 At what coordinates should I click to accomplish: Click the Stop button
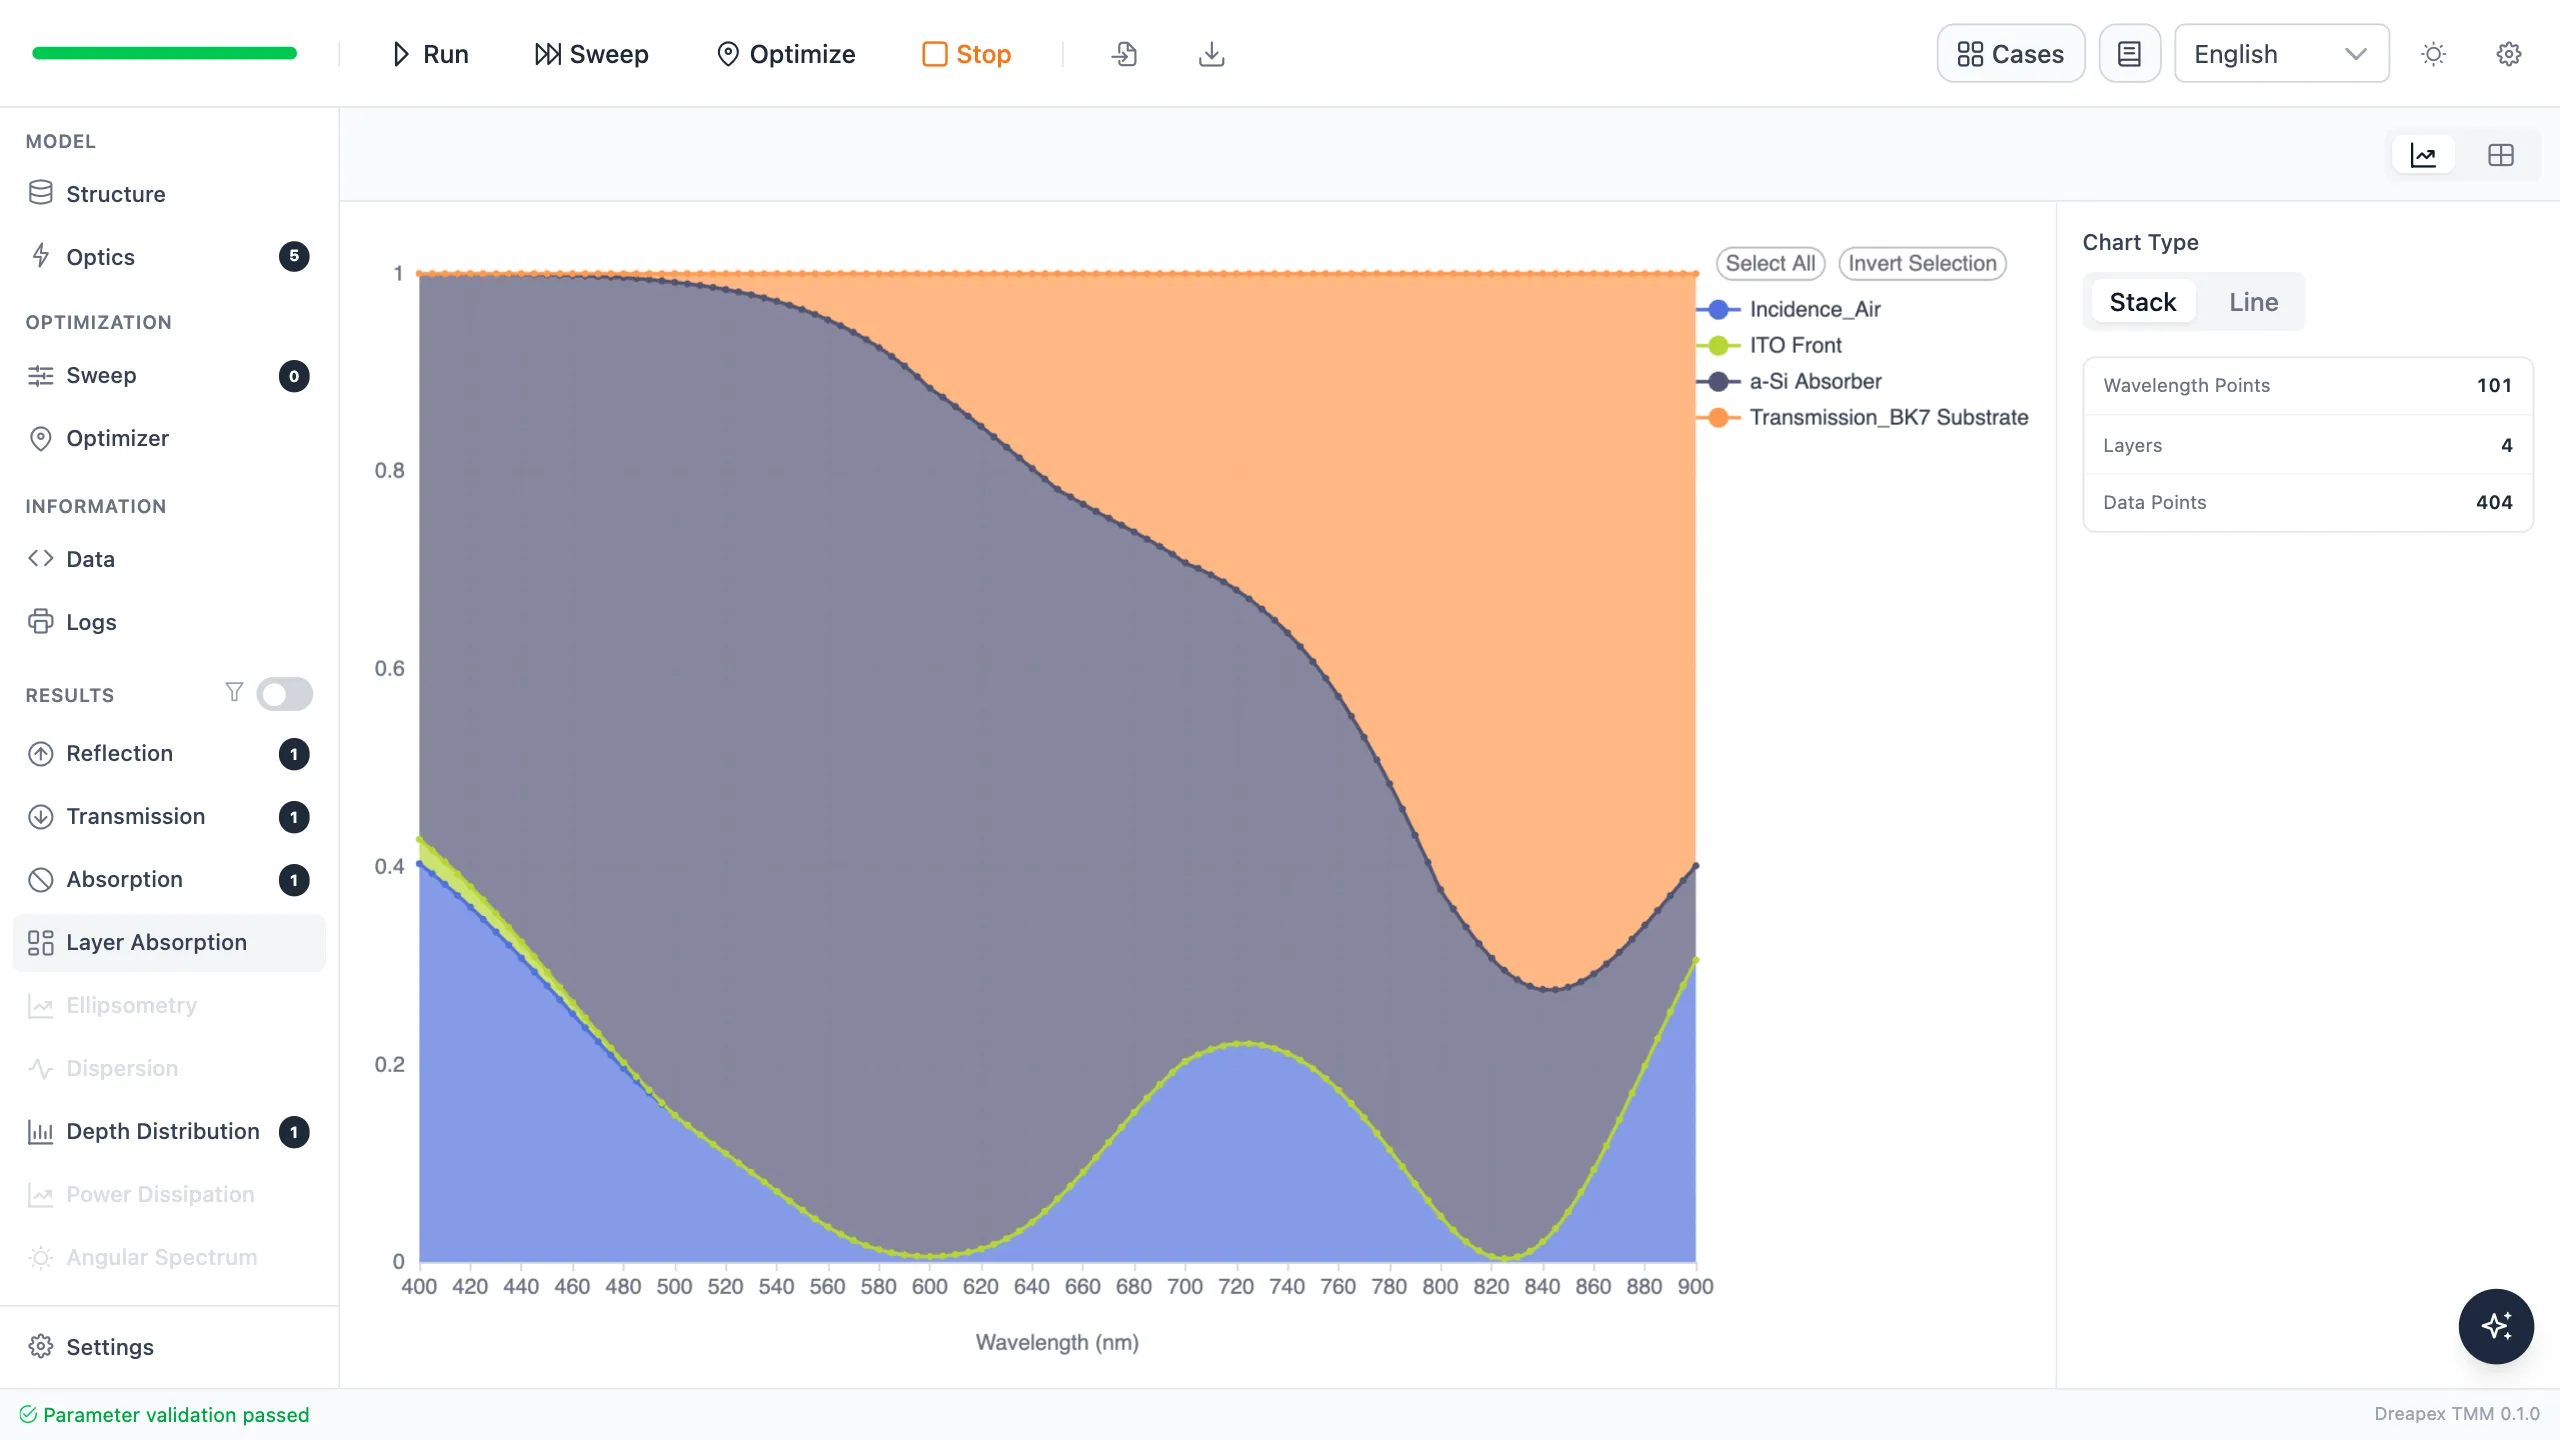coord(966,54)
